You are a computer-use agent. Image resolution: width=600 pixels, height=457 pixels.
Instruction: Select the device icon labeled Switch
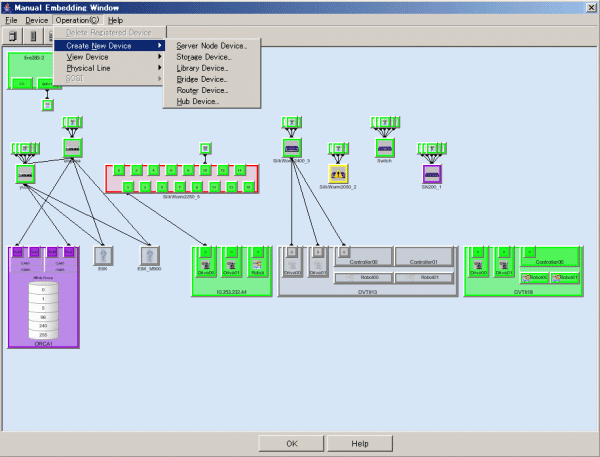click(x=385, y=148)
